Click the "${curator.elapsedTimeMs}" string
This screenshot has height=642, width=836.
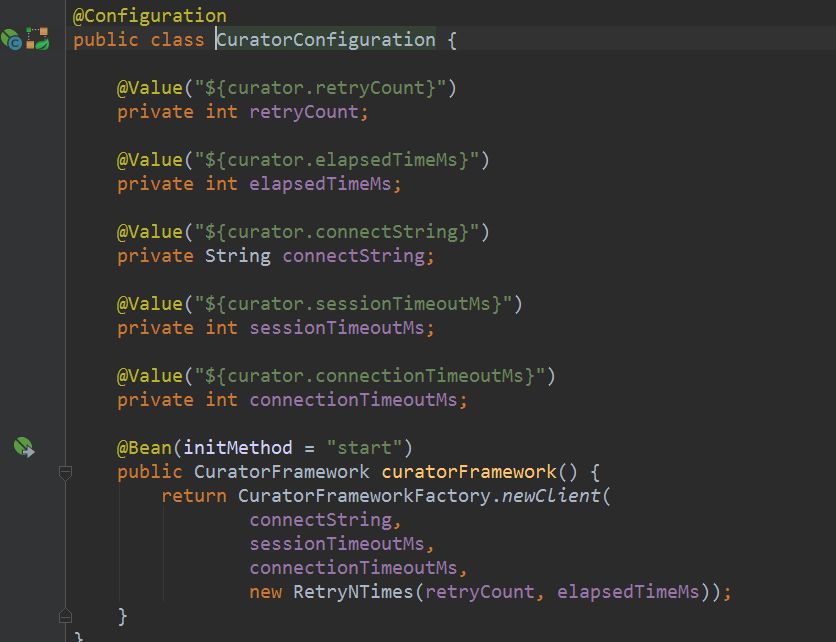(337, 160)
